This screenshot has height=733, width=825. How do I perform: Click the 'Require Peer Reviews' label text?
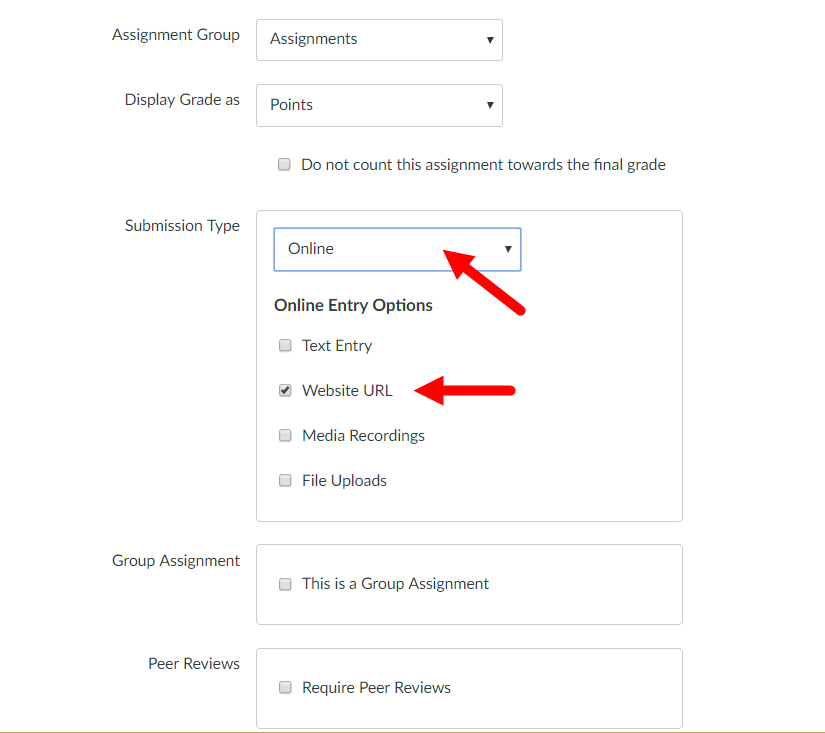[376, 688]
